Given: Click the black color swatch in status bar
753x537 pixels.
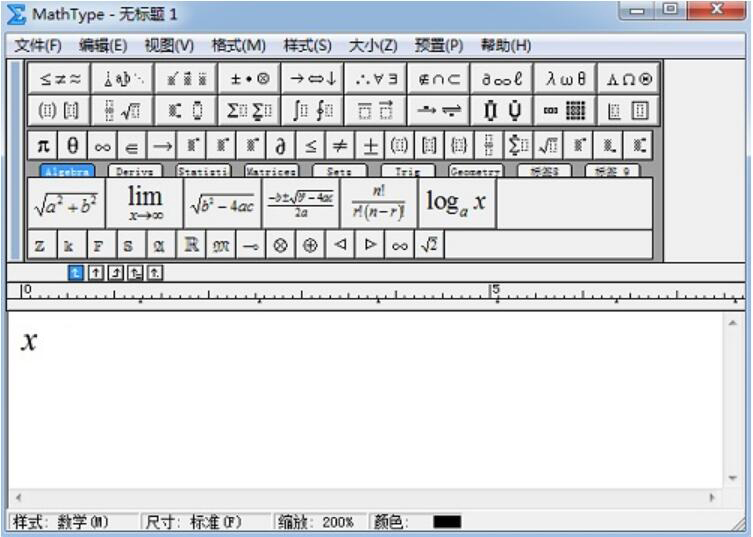Looking at the screenshot, I should click(447, 522).
